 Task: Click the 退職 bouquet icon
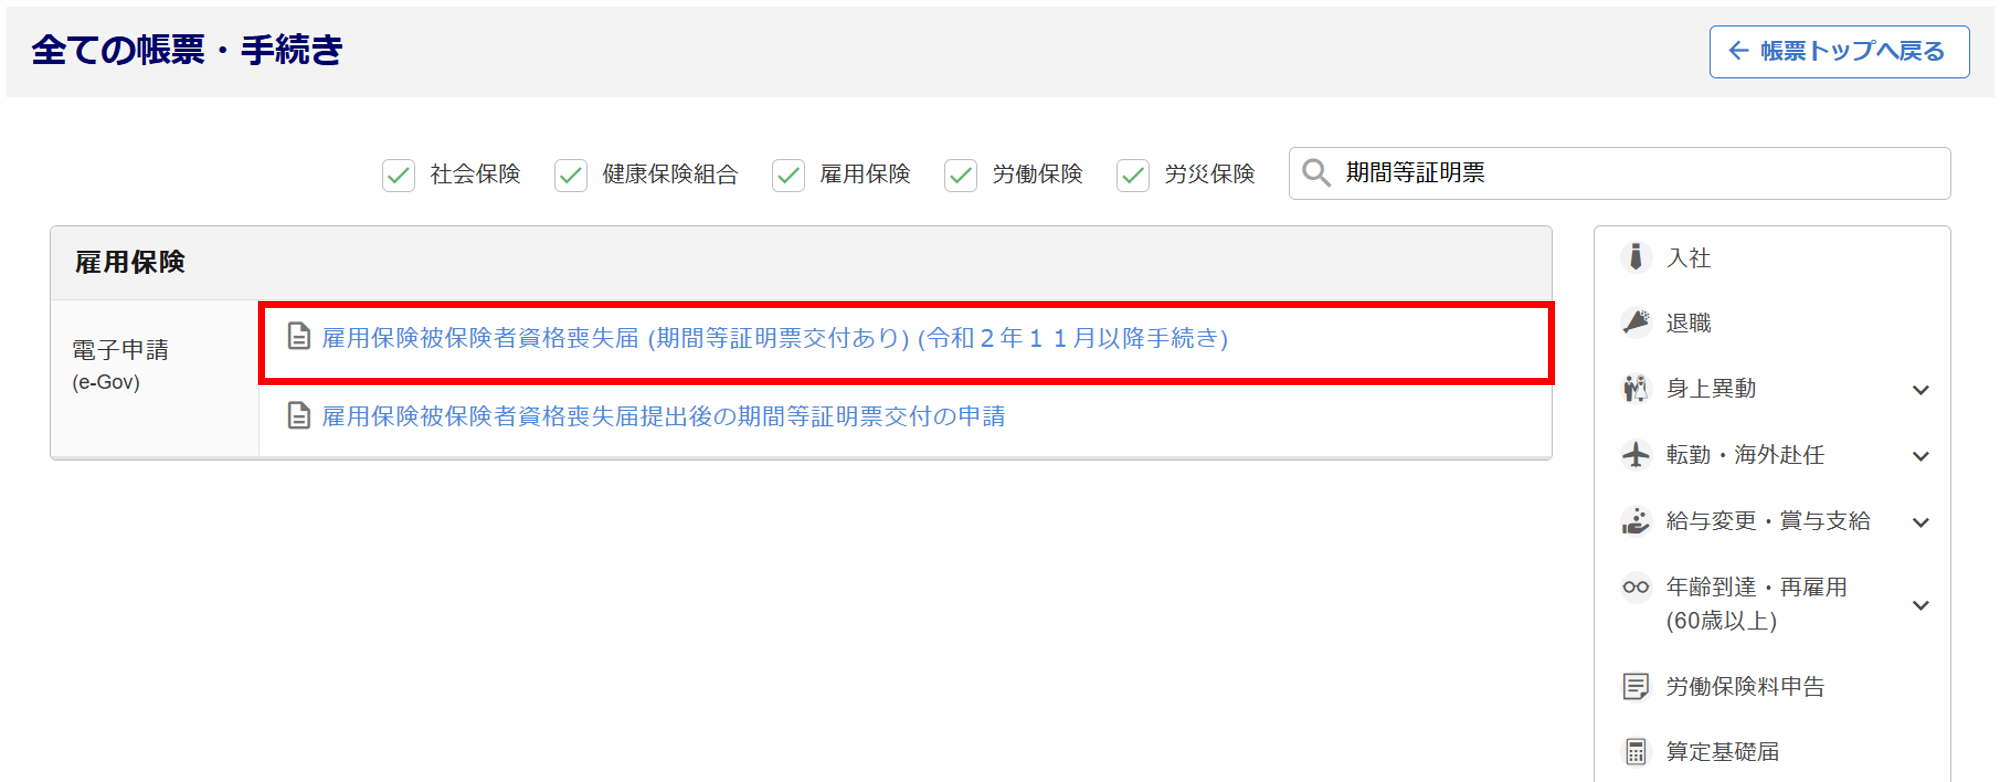pyautogui.click(x=1636, y=322)
